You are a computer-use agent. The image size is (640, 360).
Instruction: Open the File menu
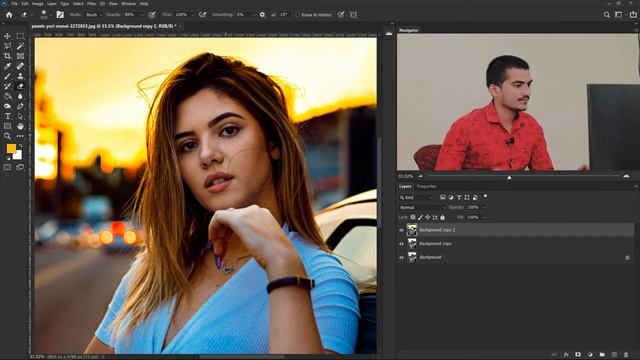point(14,4)
